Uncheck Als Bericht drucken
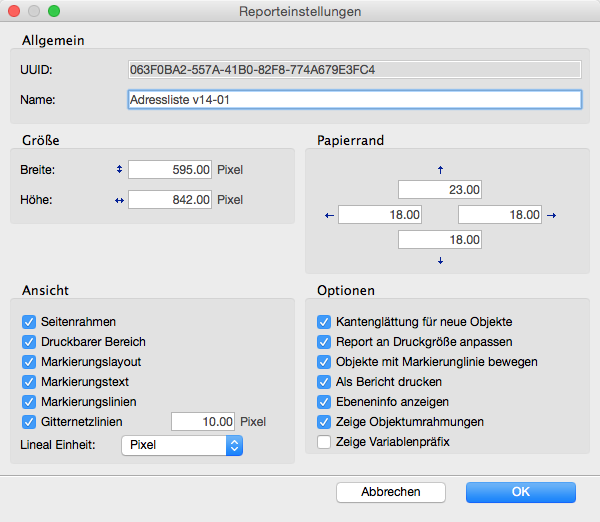This screenshot has width=600, height=522. coord(324,382)
